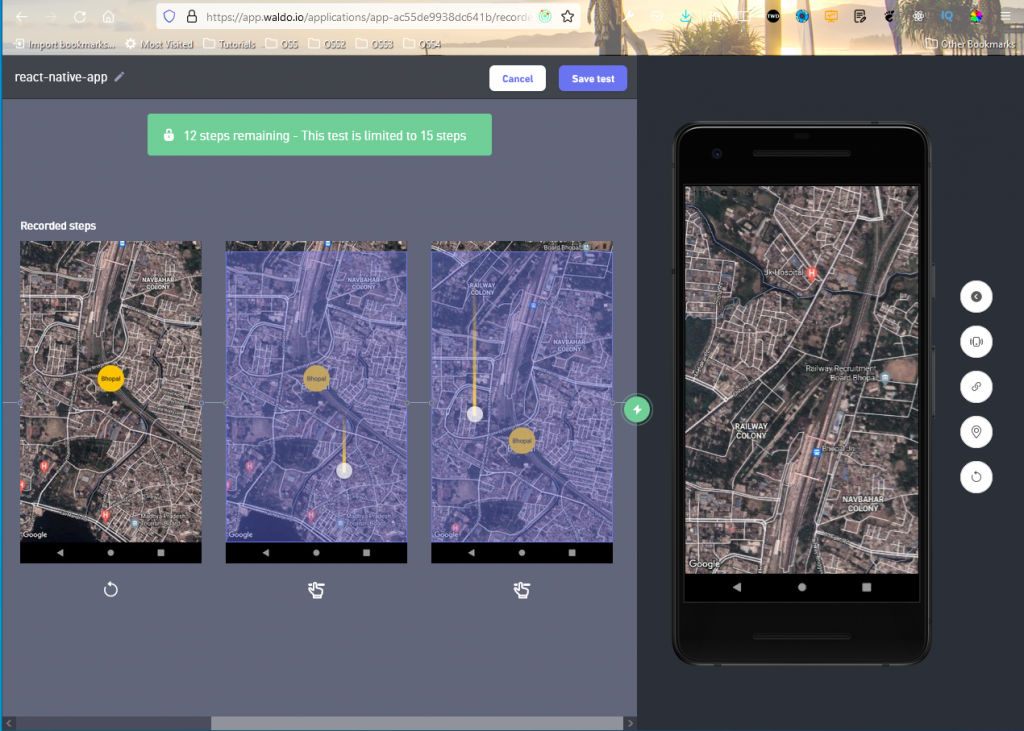This screenshot has height=731, width=1024.
Task: Select the second recorded step thumbnail
Action: (316, 402)
